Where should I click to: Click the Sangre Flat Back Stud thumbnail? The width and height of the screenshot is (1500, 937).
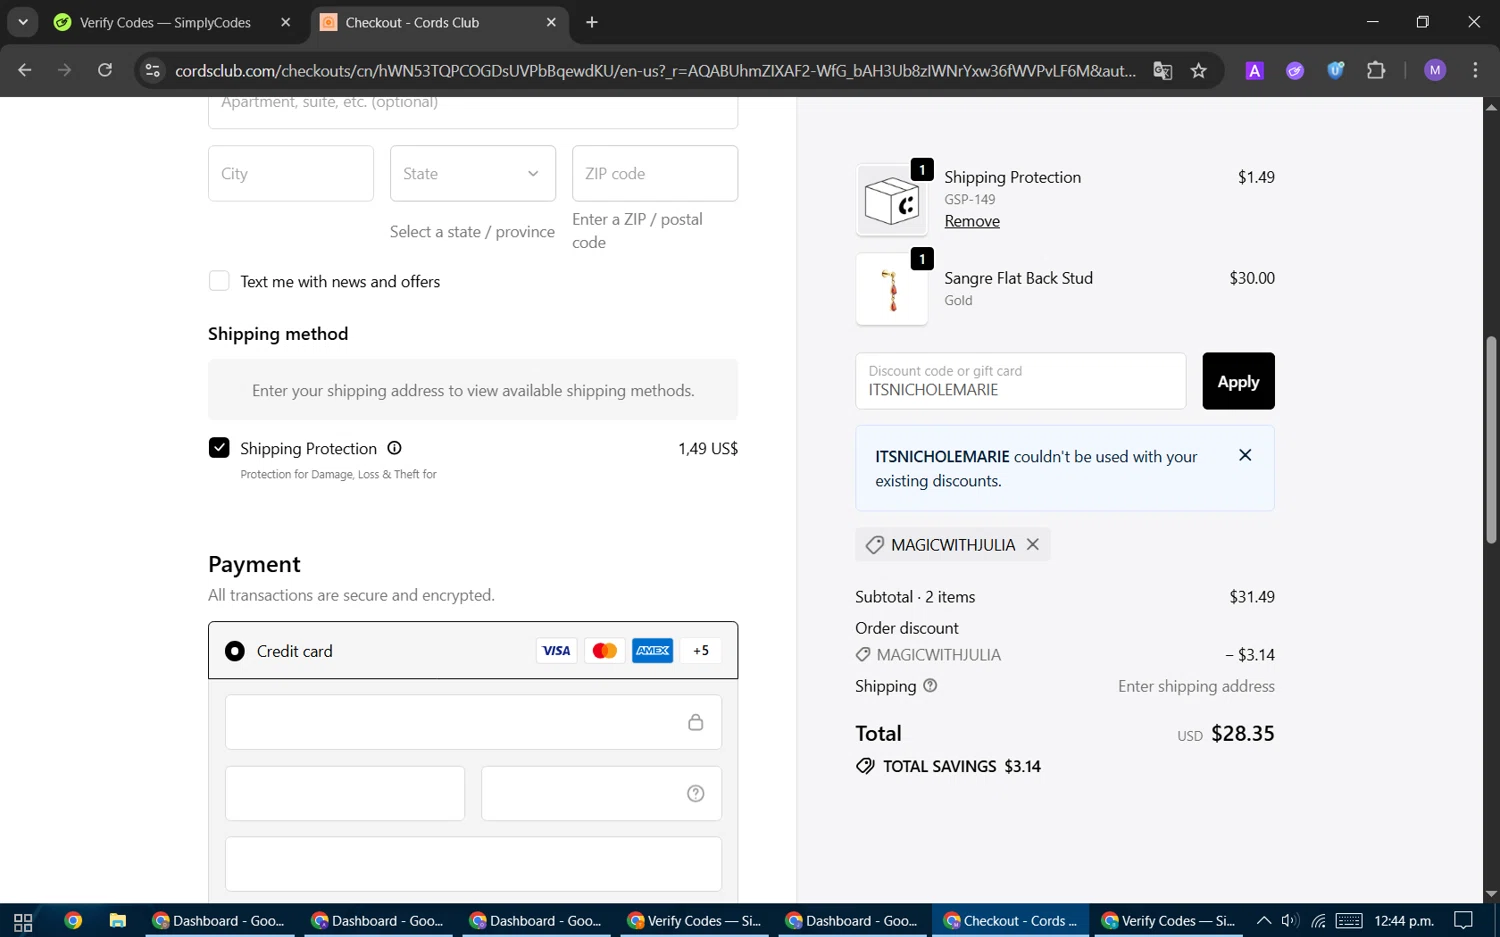tap(892, 289)
